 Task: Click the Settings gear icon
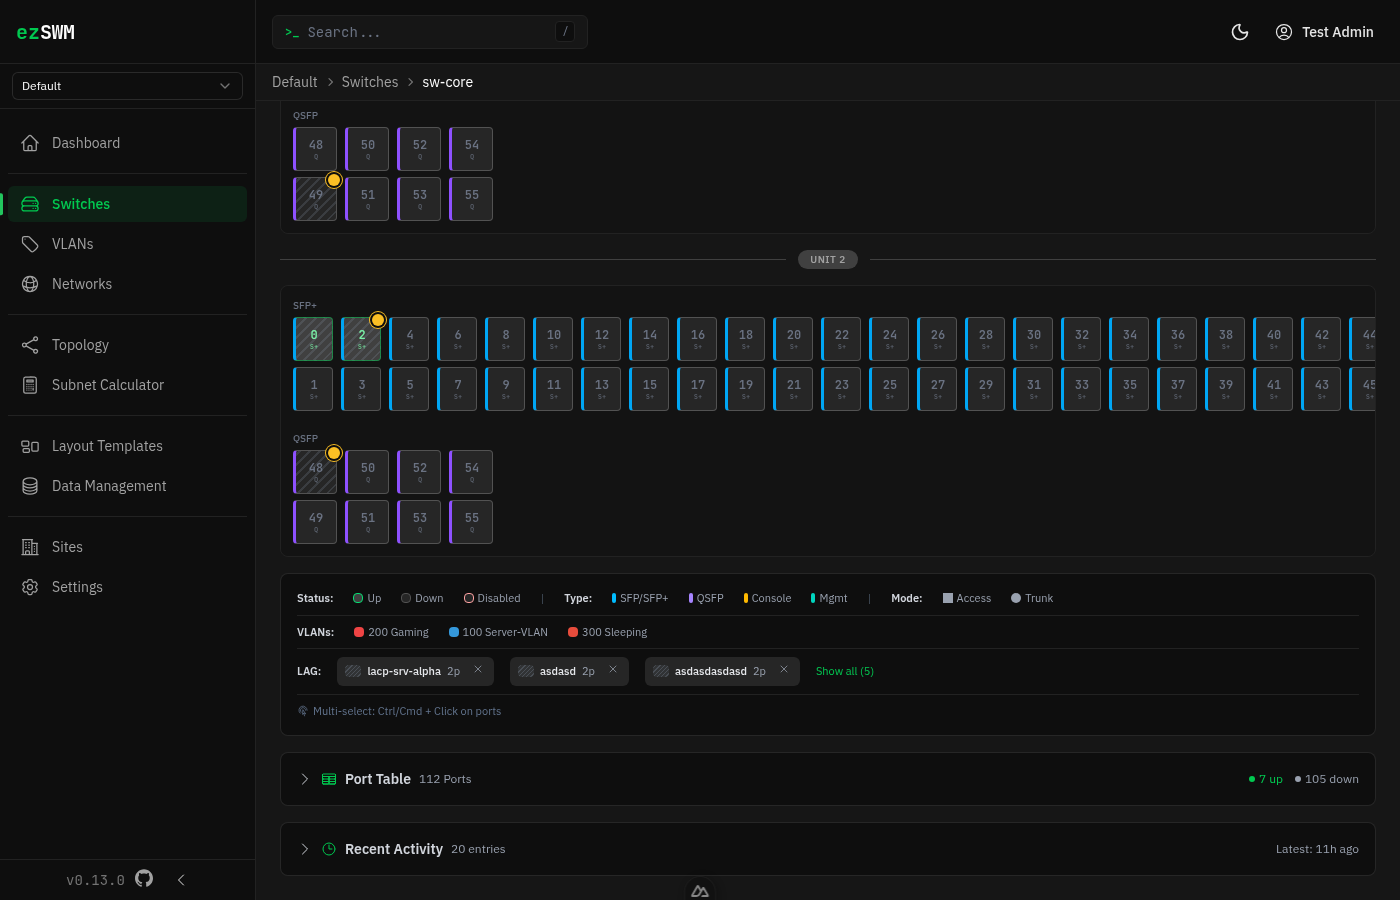pos(30,587)
